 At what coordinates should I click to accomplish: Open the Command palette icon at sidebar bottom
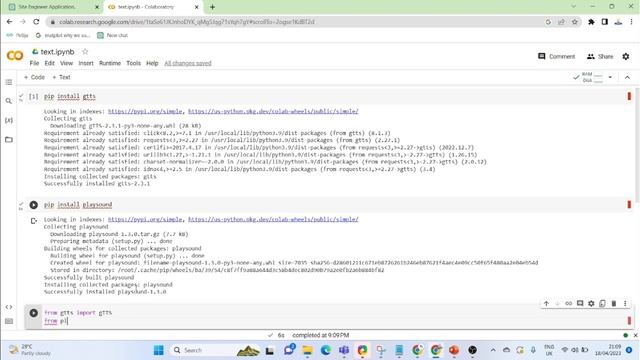tap(9, 321)
